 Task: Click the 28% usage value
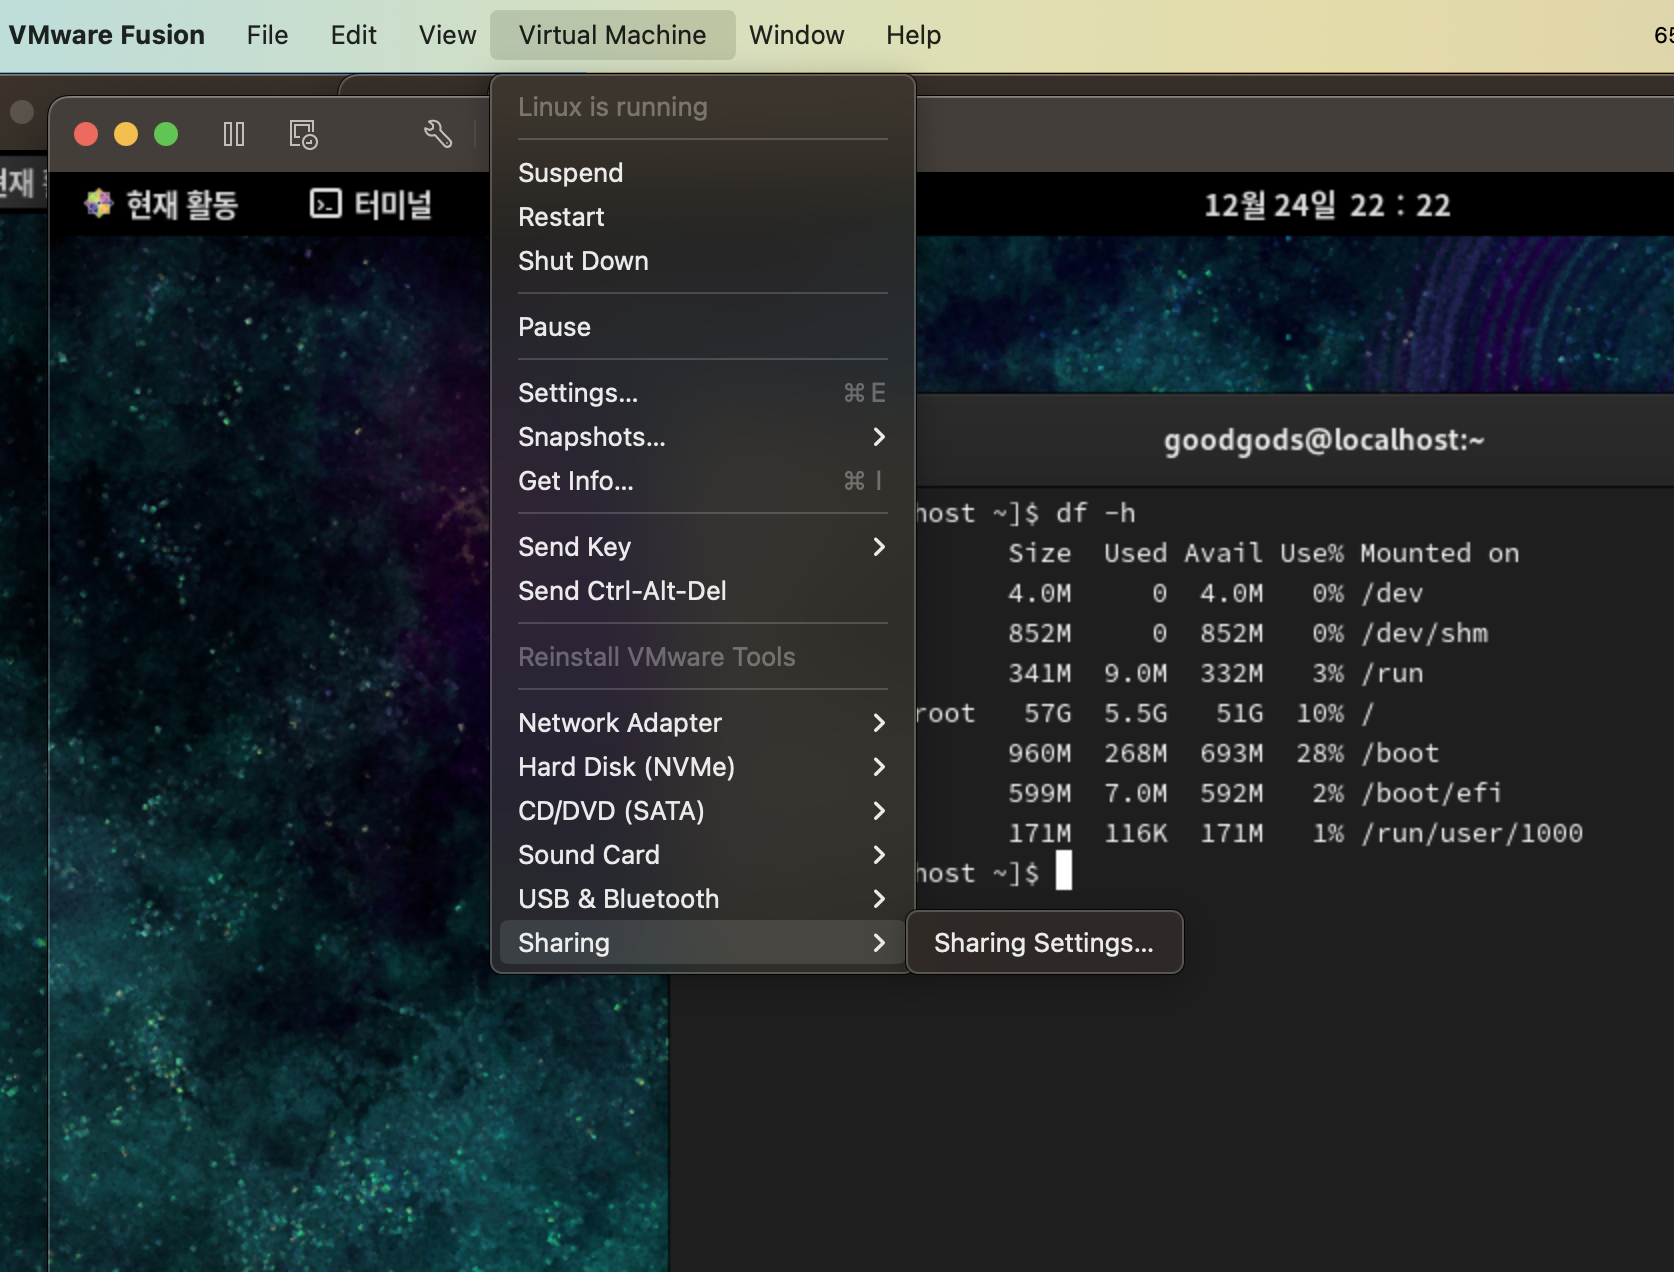coord(1320,753)
